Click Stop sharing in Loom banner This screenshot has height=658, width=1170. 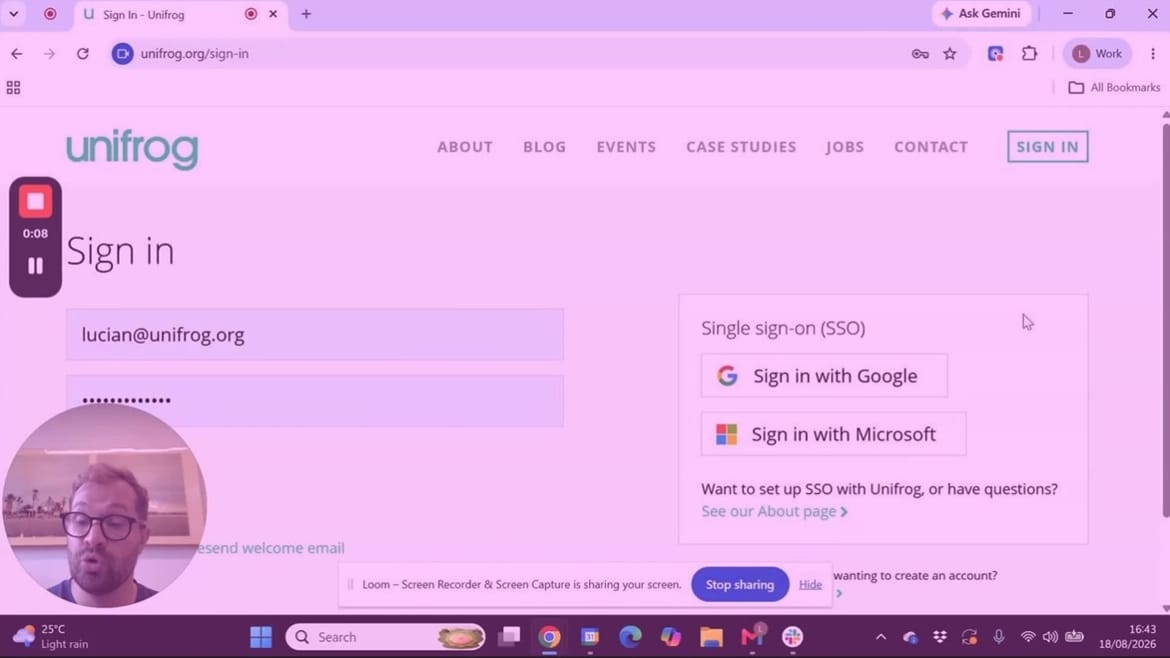739,584
